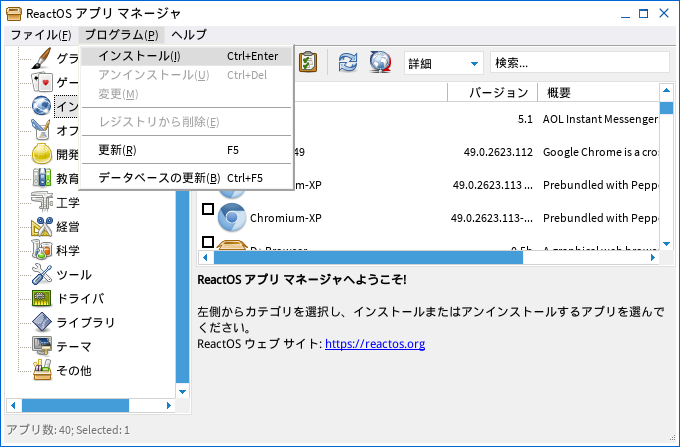Click the globe database update toolbar icon
The image size is (680, 447).
380,62
